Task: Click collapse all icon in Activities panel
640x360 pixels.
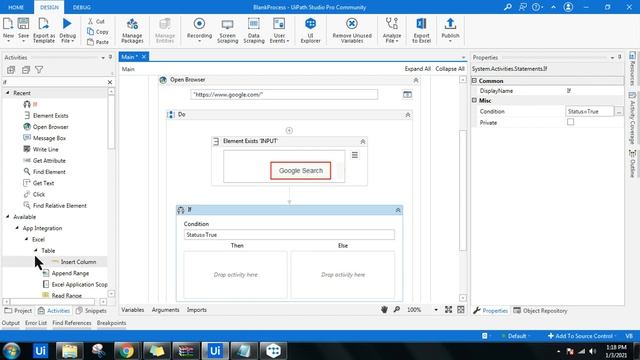Action: (x=26, y=70)
